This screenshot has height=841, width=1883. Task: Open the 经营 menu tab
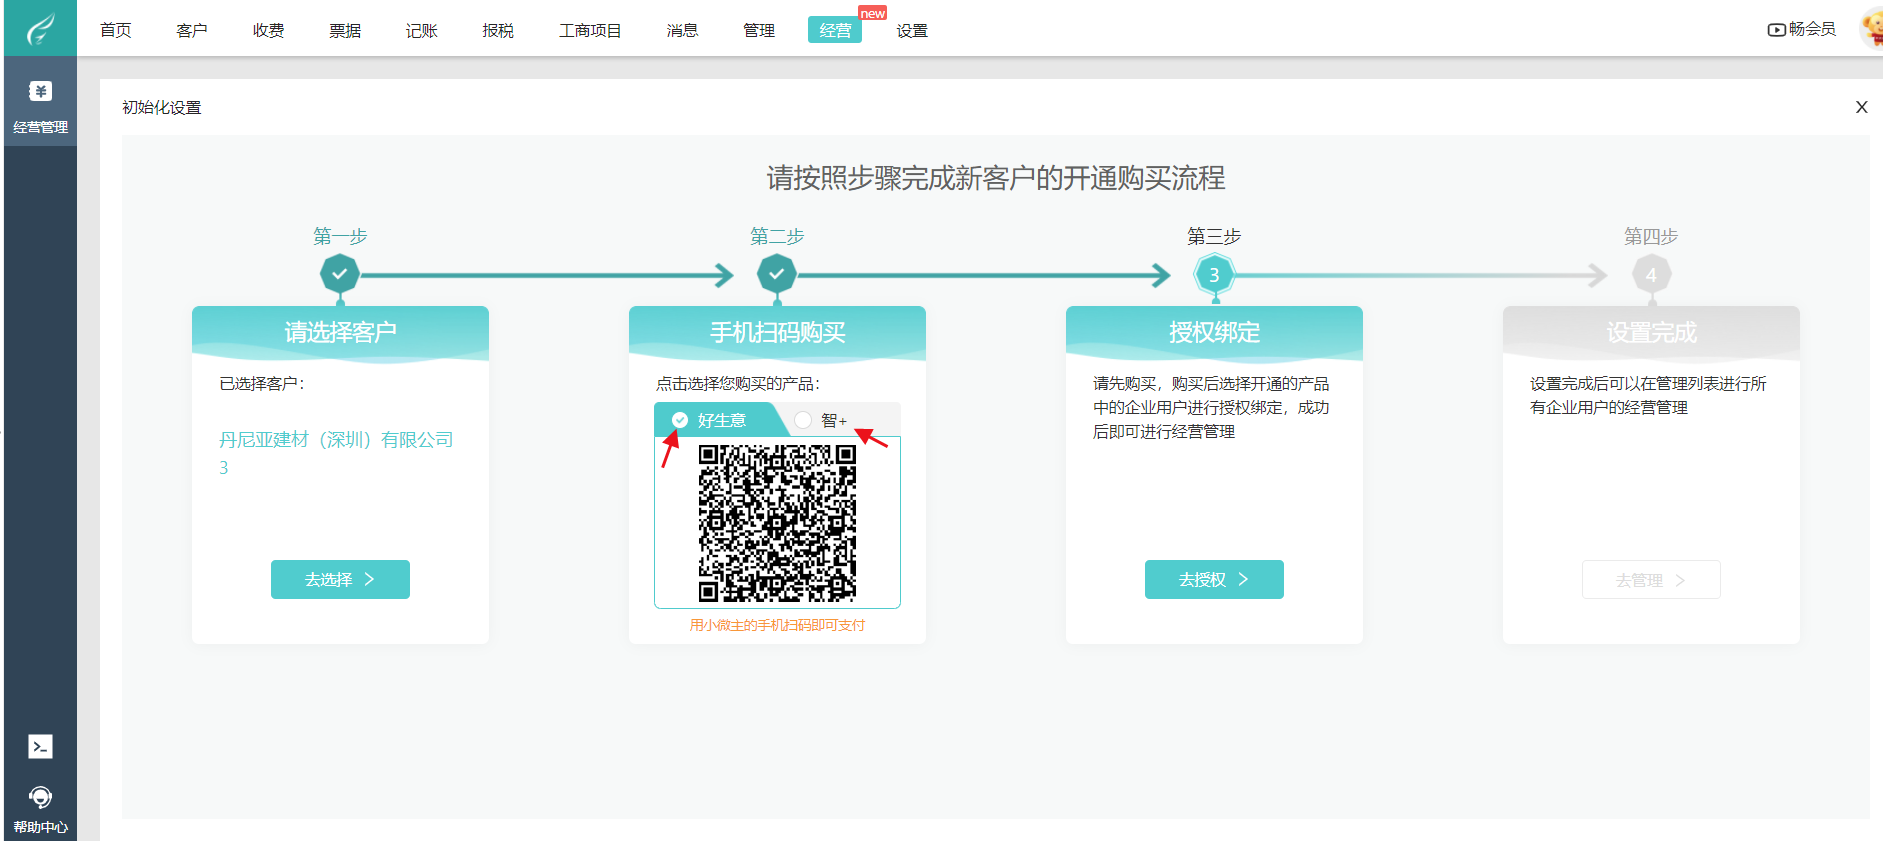pos(835,30)
